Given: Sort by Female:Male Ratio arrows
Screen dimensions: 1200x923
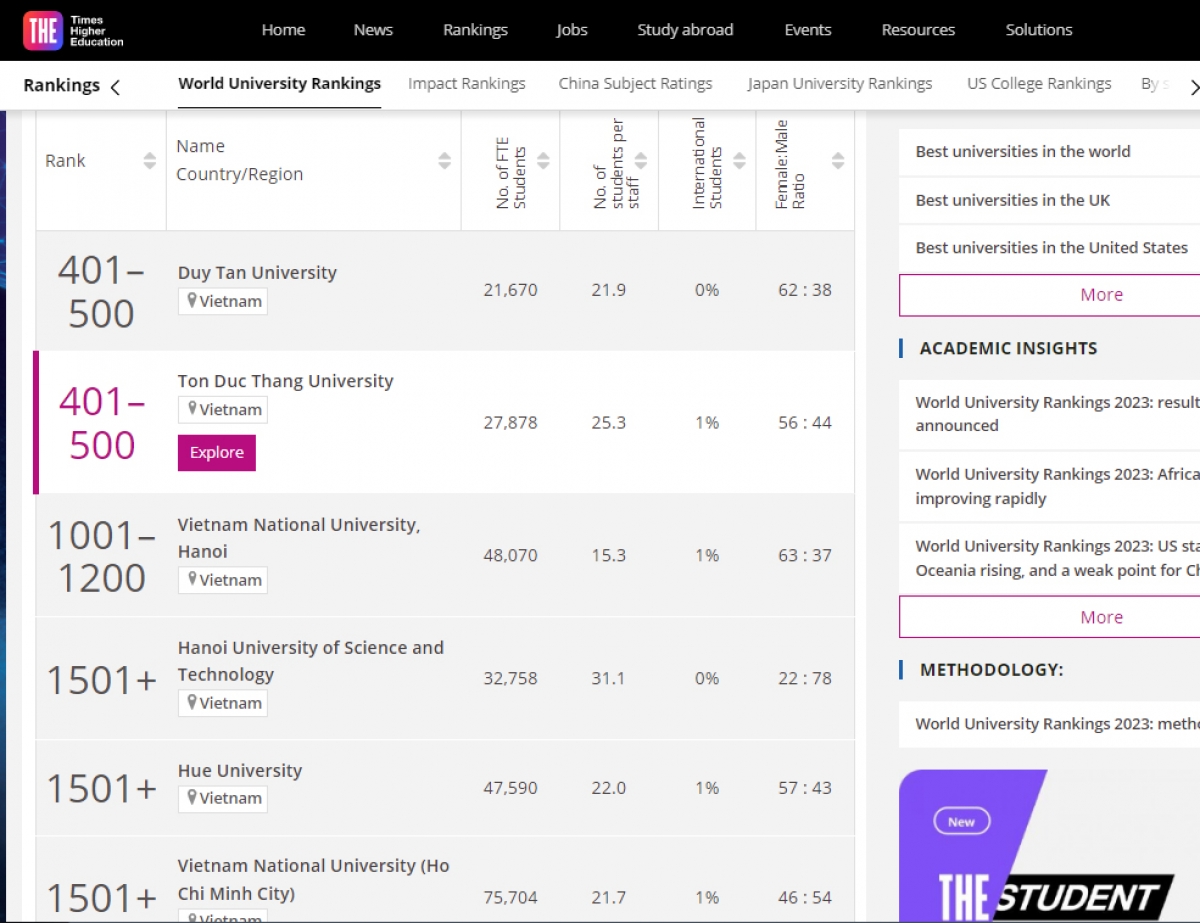Looking at the screenshot, I should click(838, 161).
